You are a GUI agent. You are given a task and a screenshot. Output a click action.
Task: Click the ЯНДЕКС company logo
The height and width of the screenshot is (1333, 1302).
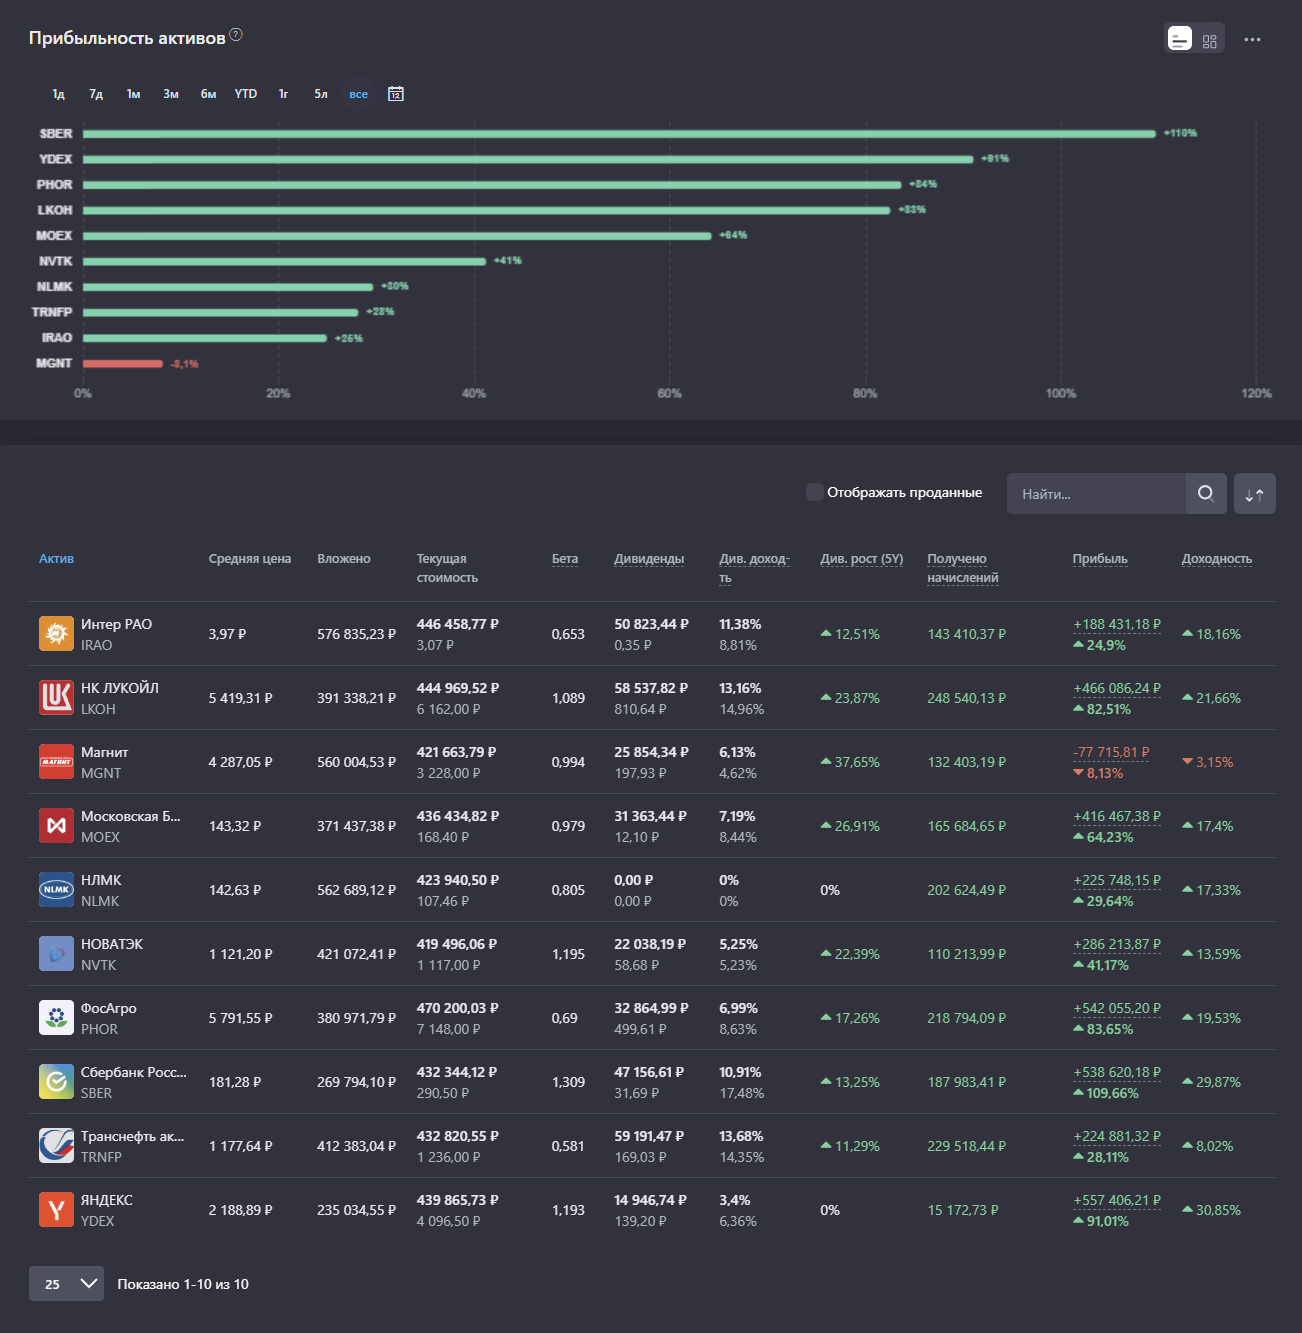(56, 1210)
